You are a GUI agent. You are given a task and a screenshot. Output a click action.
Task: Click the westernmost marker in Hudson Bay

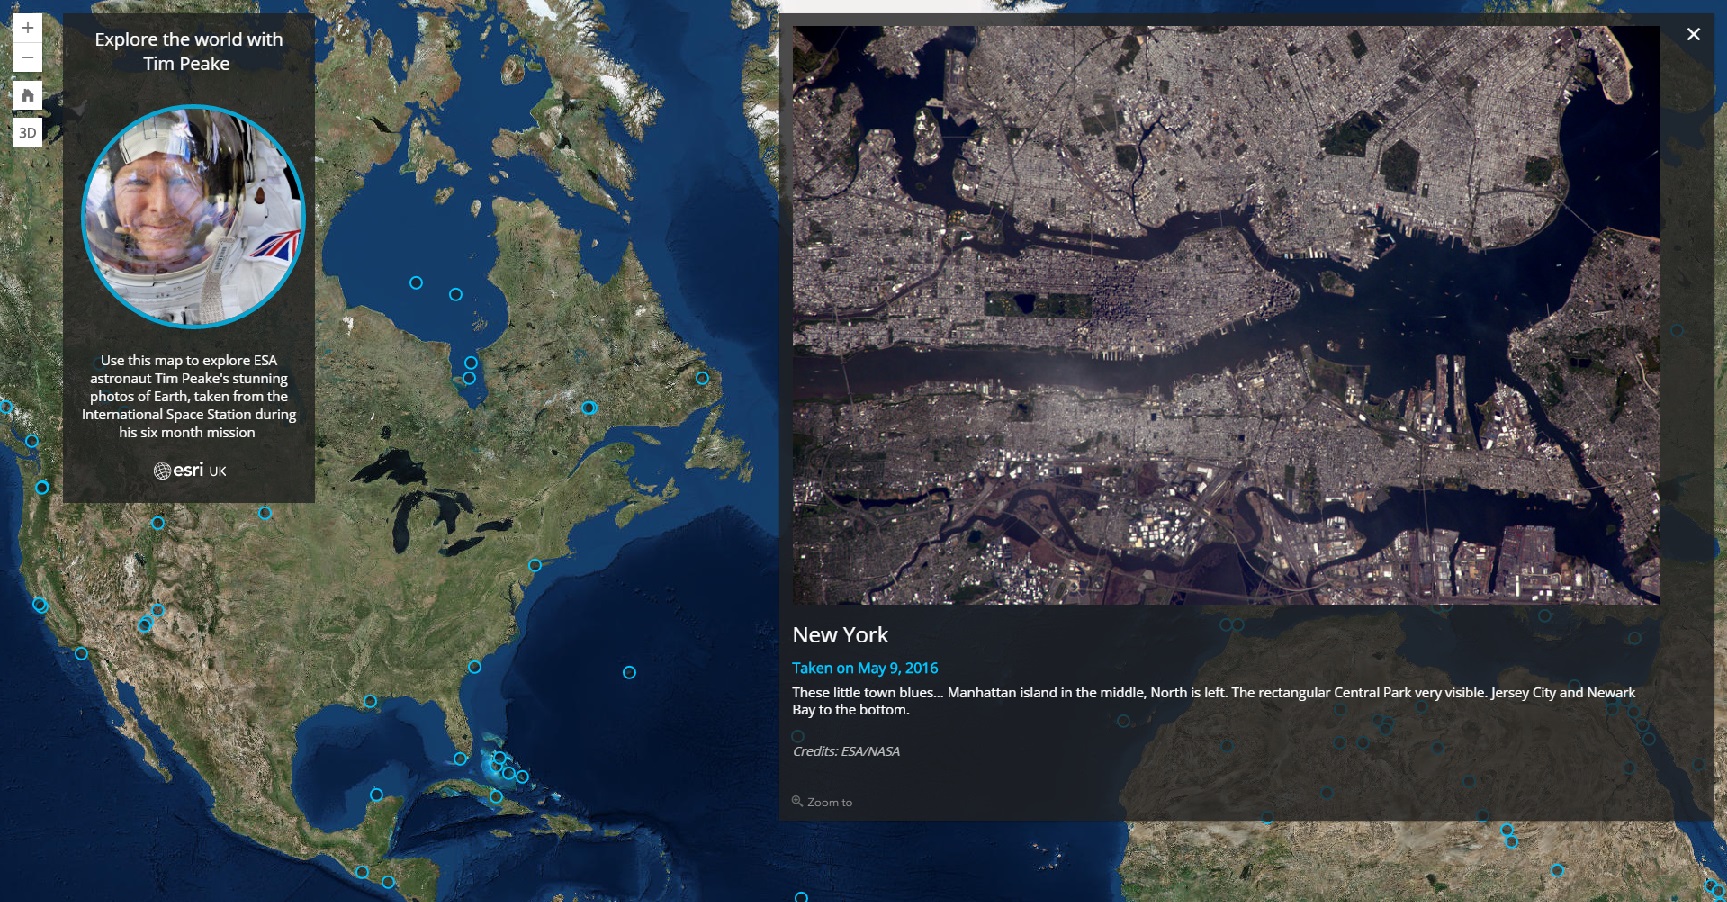[416, 283]
